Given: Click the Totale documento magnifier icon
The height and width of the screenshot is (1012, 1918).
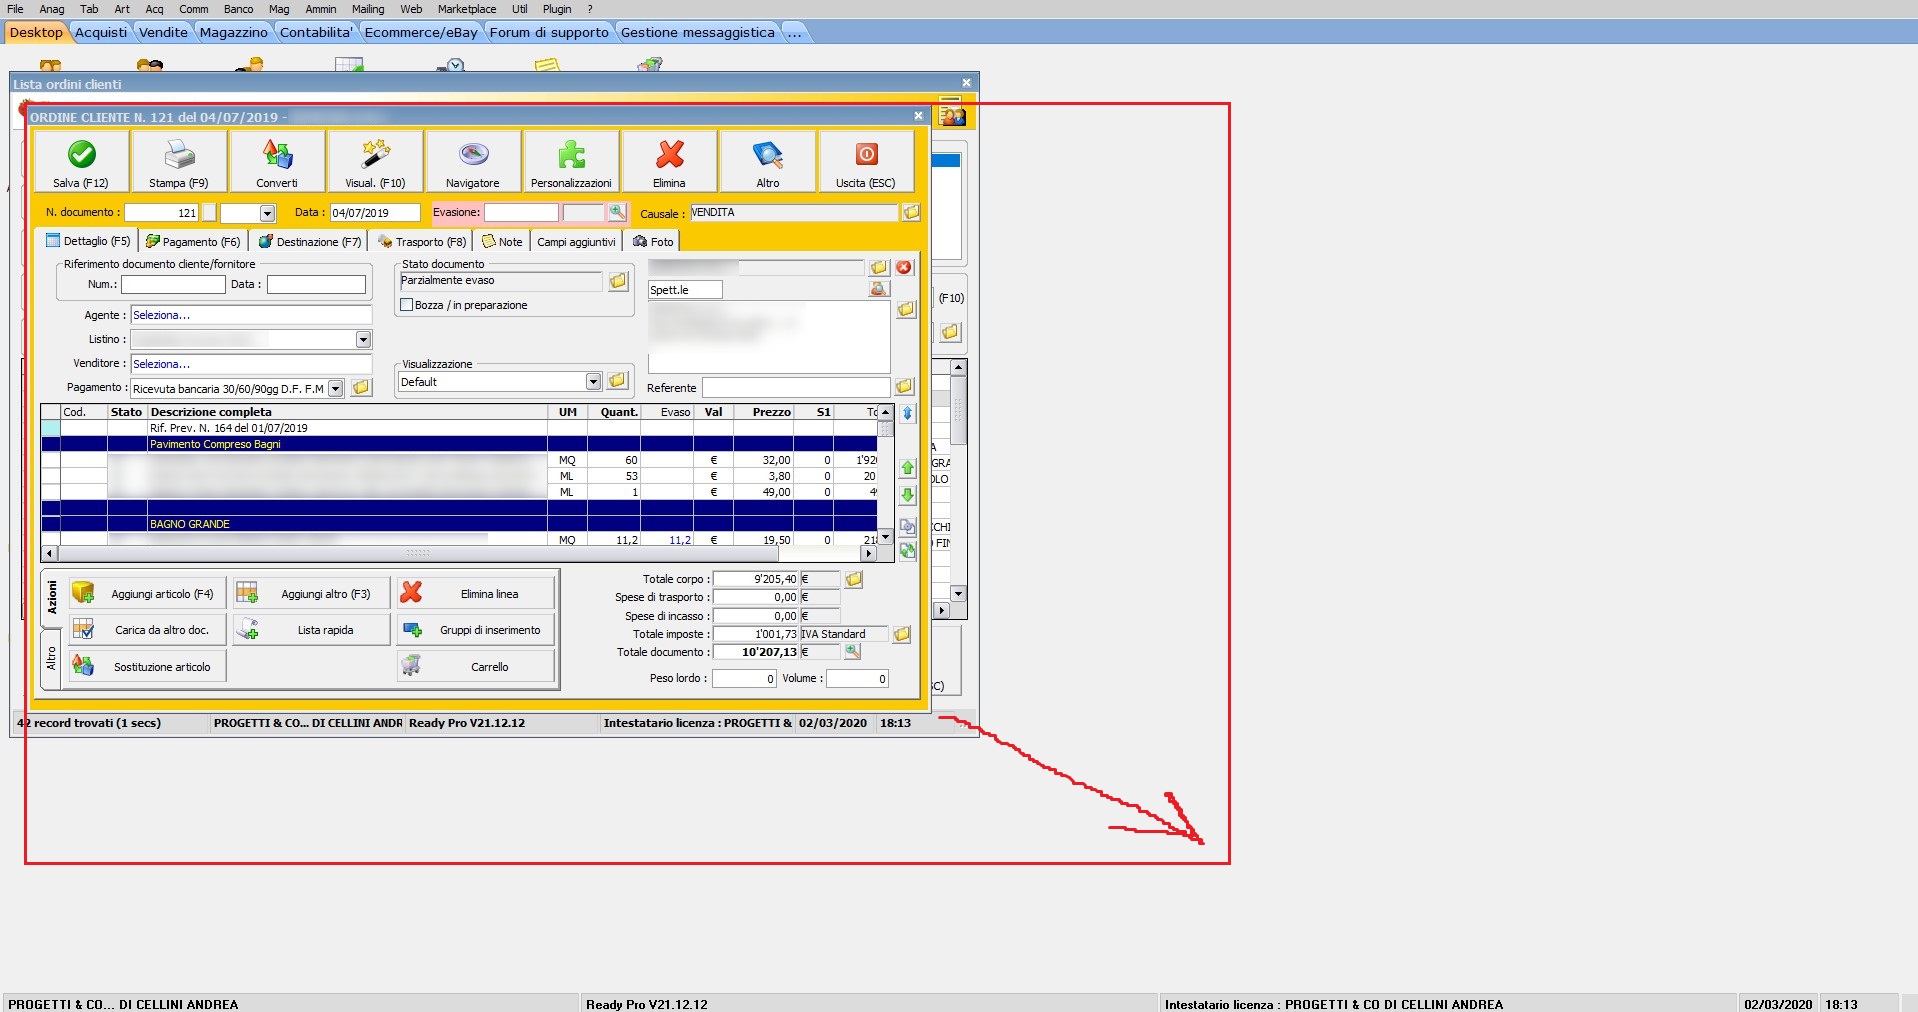Looking at the screenshot, I should click(852, 652).
